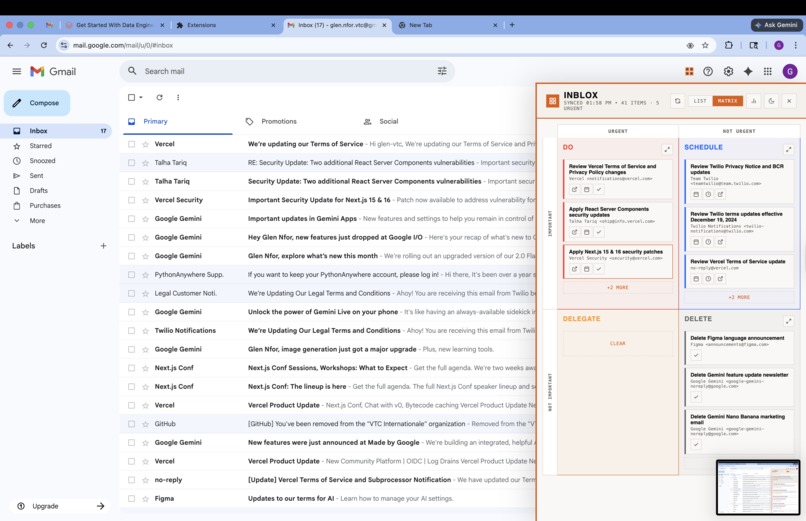Click calendar icon on Review Vercel Terms of Service update card
Viewport: 806px width, 521px height.
pyautogui.click(x=696, y=278)
